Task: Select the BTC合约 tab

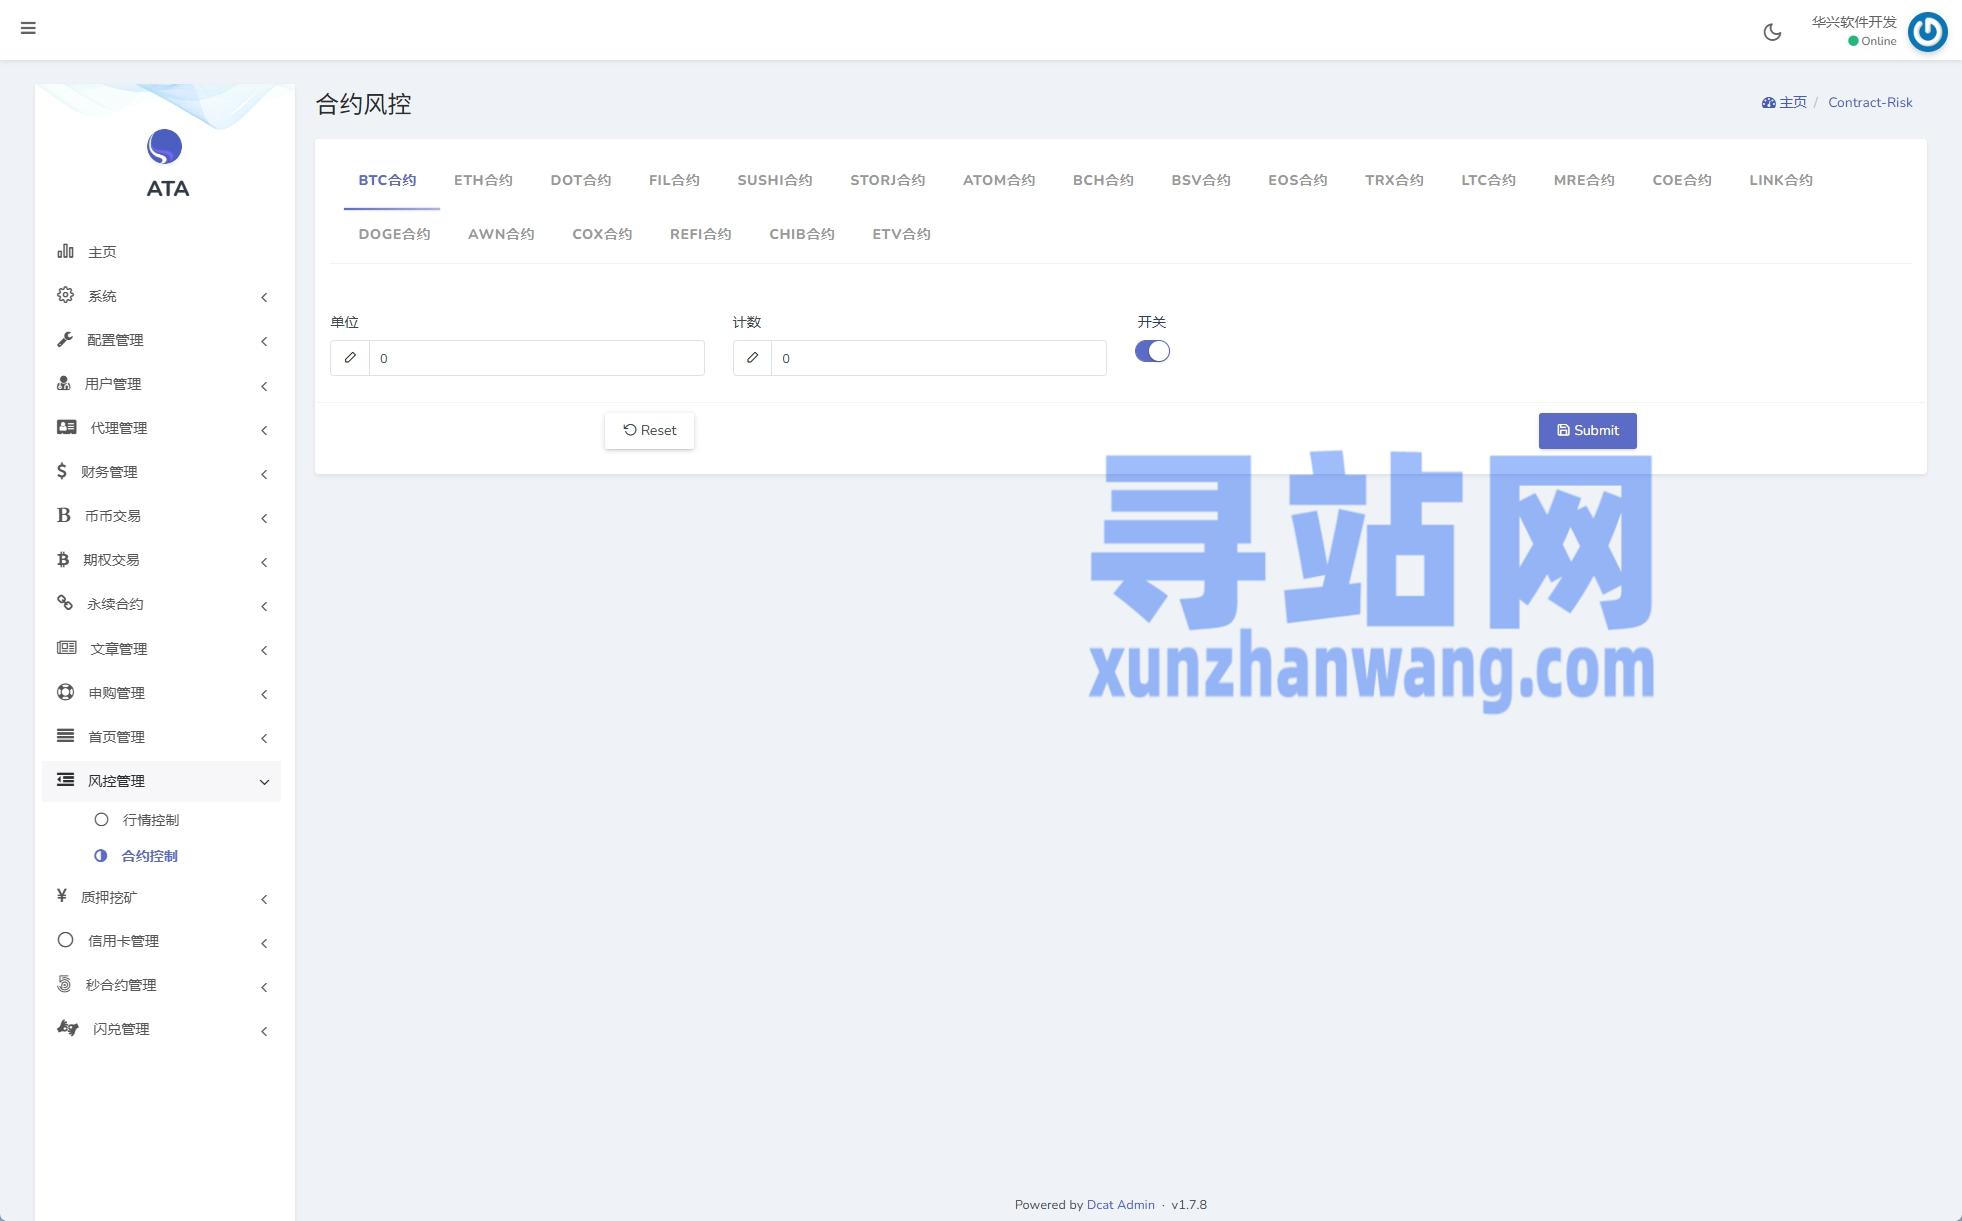Action: pos(387,180)
